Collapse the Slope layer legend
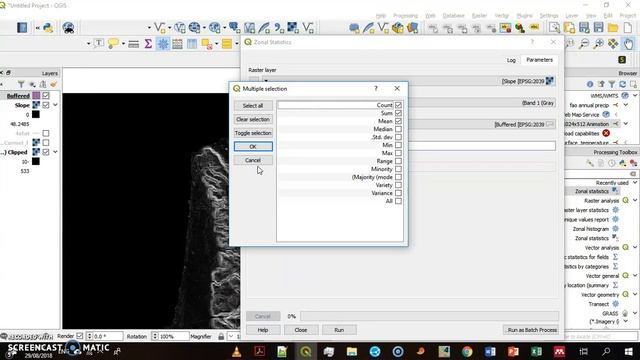Screen dimensions: 640x360 coord(55,105)
